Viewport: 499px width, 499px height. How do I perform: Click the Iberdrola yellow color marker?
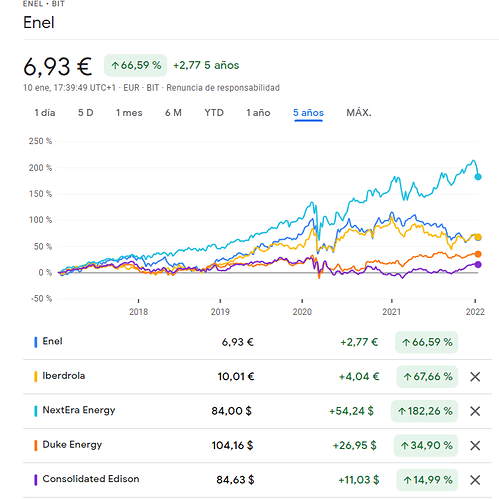point(36,377)
